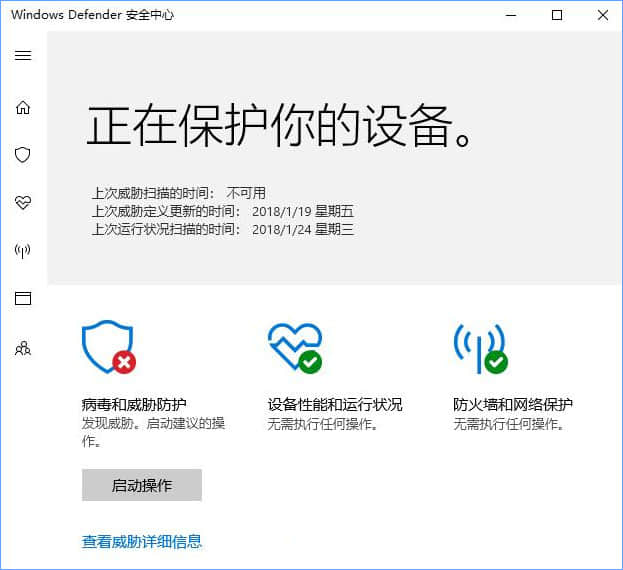The width and height of the screenshot is (623, 570).
Task: Open the app and browser control sidebar icon
Action: click(23, 298)
